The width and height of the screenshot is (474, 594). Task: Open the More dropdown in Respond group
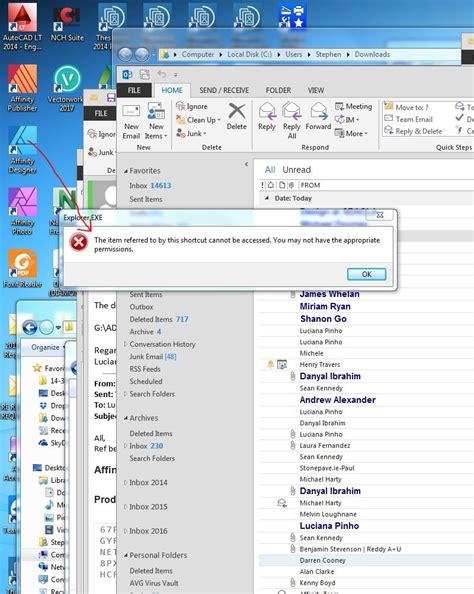[x=351, y=133]
